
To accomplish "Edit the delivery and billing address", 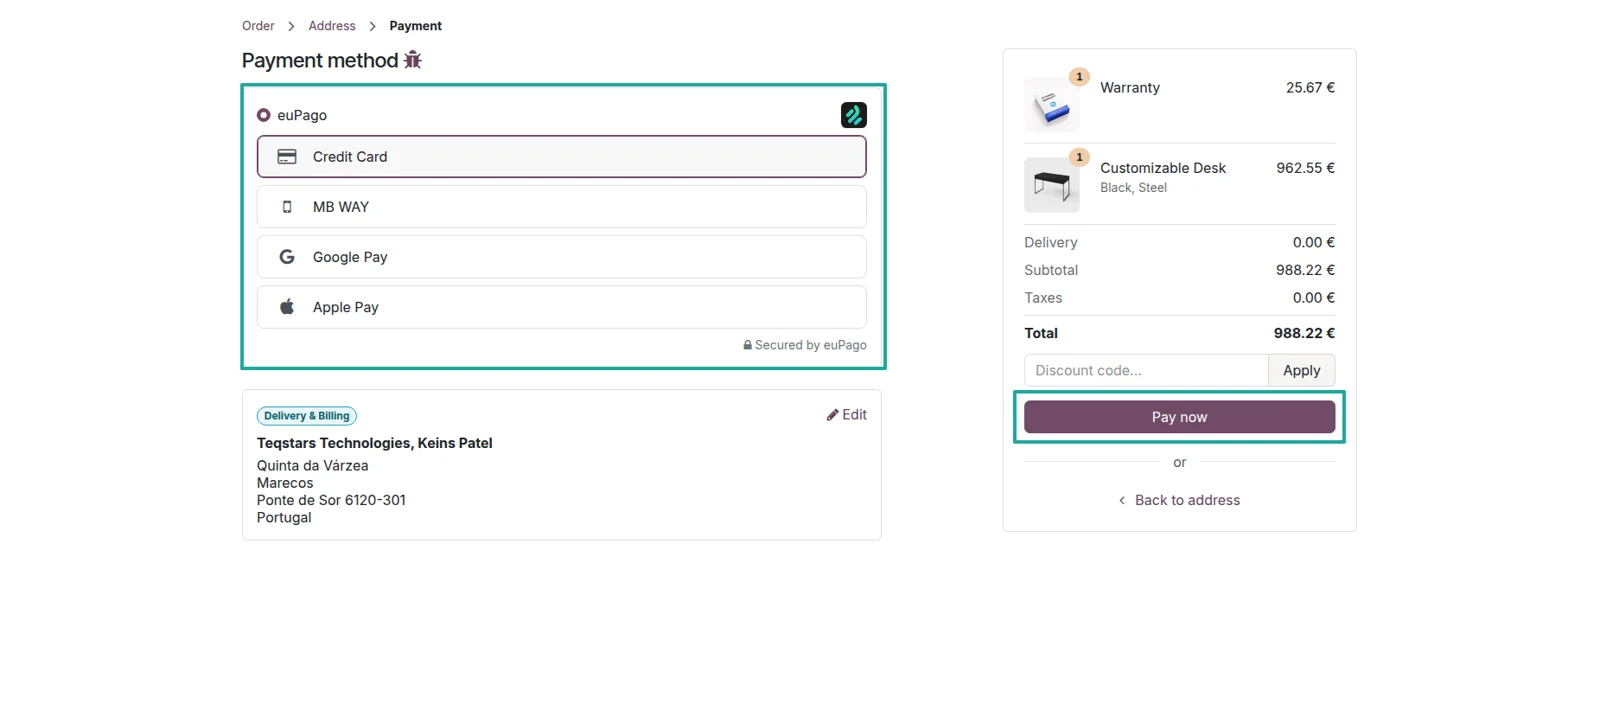I will point(847,415).
